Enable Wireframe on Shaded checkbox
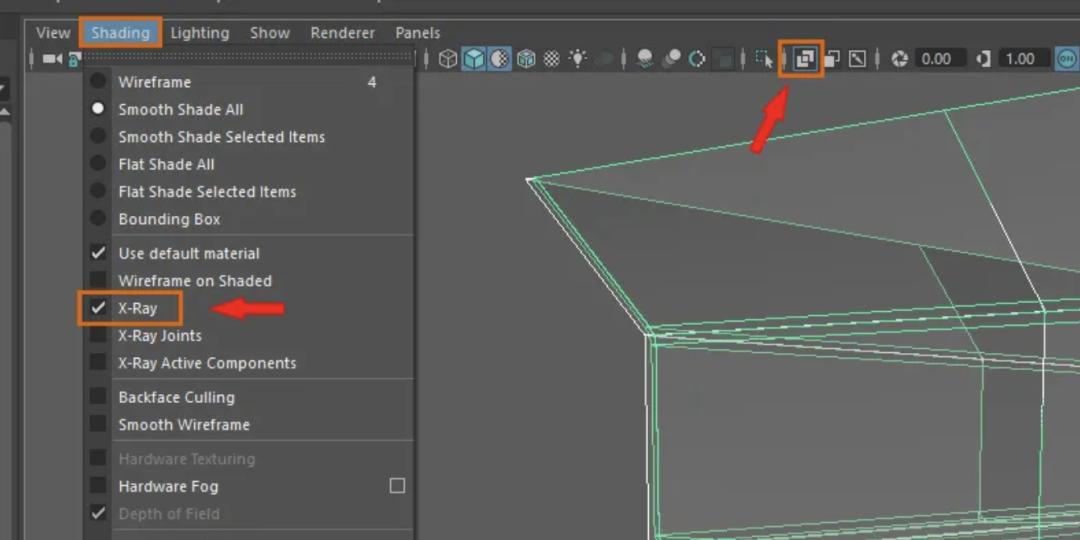The image size is (1080, 540). point(98,281)
